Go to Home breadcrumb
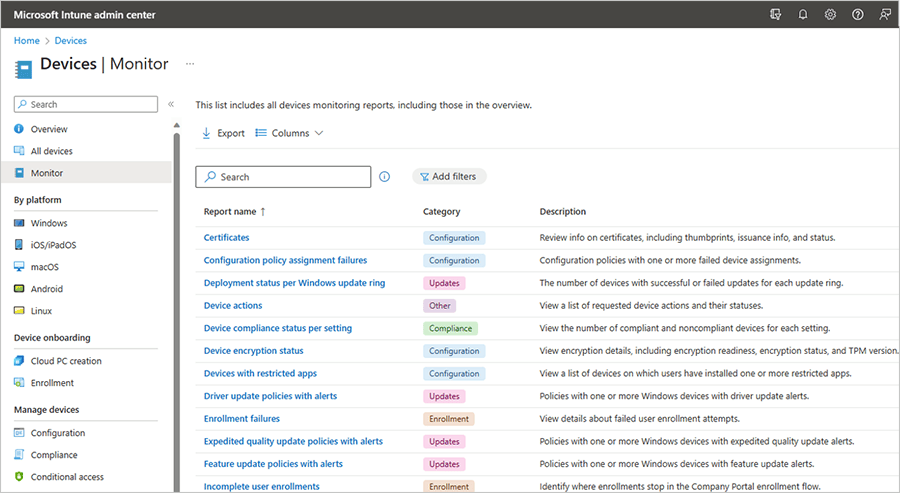This screenshot has width=900, height=493. tap(26, 41)
